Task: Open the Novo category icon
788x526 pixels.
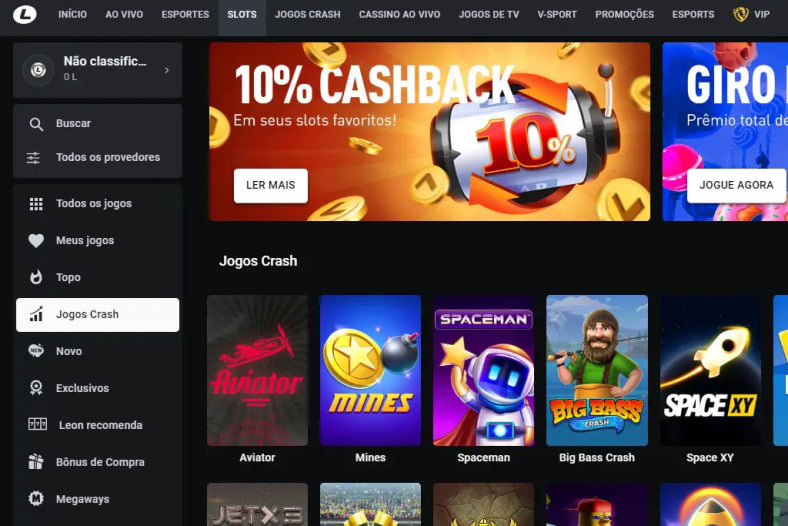Action: tap(36, 351)
